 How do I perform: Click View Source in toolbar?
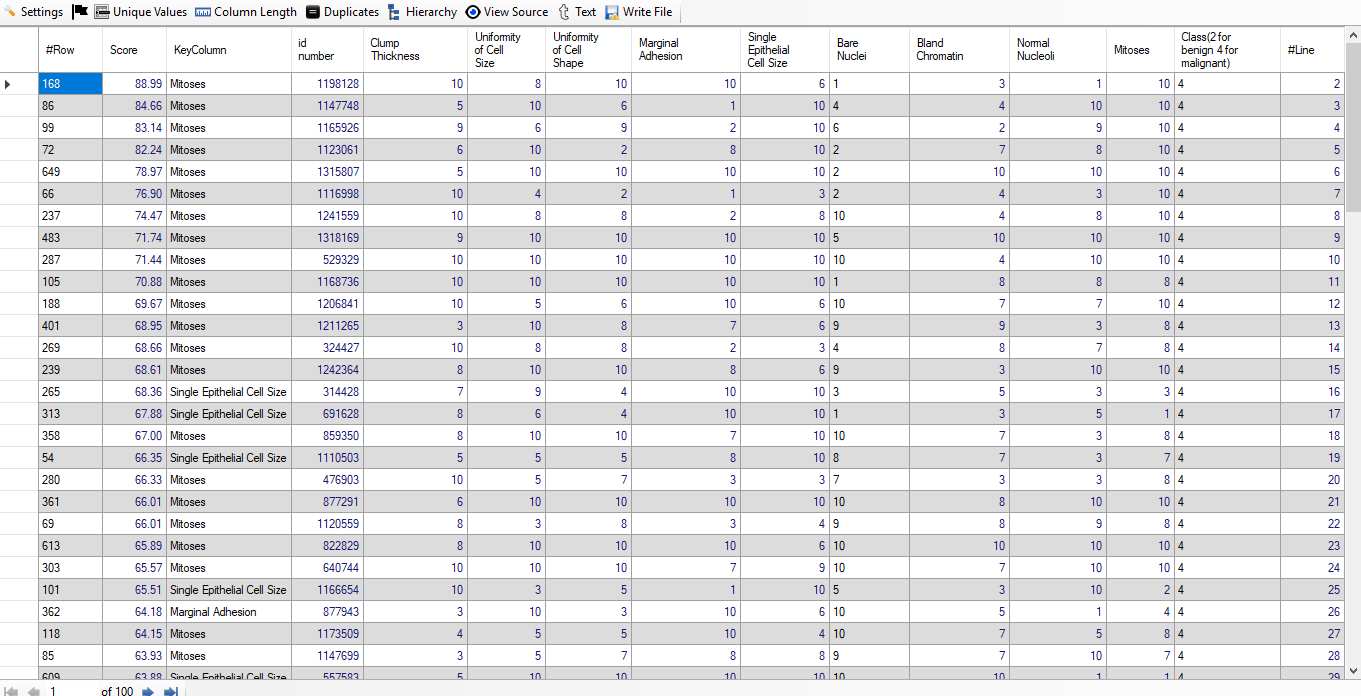point(506,12)
